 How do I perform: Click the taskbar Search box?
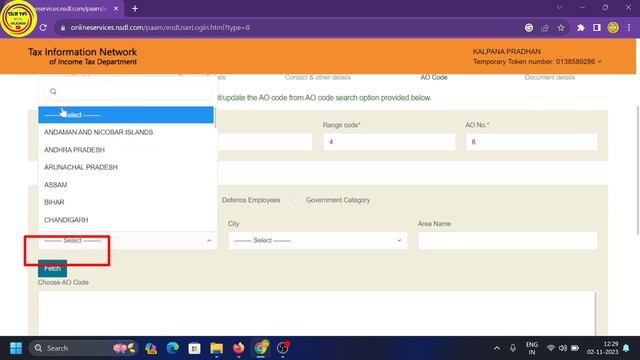(x=84, y=348)
